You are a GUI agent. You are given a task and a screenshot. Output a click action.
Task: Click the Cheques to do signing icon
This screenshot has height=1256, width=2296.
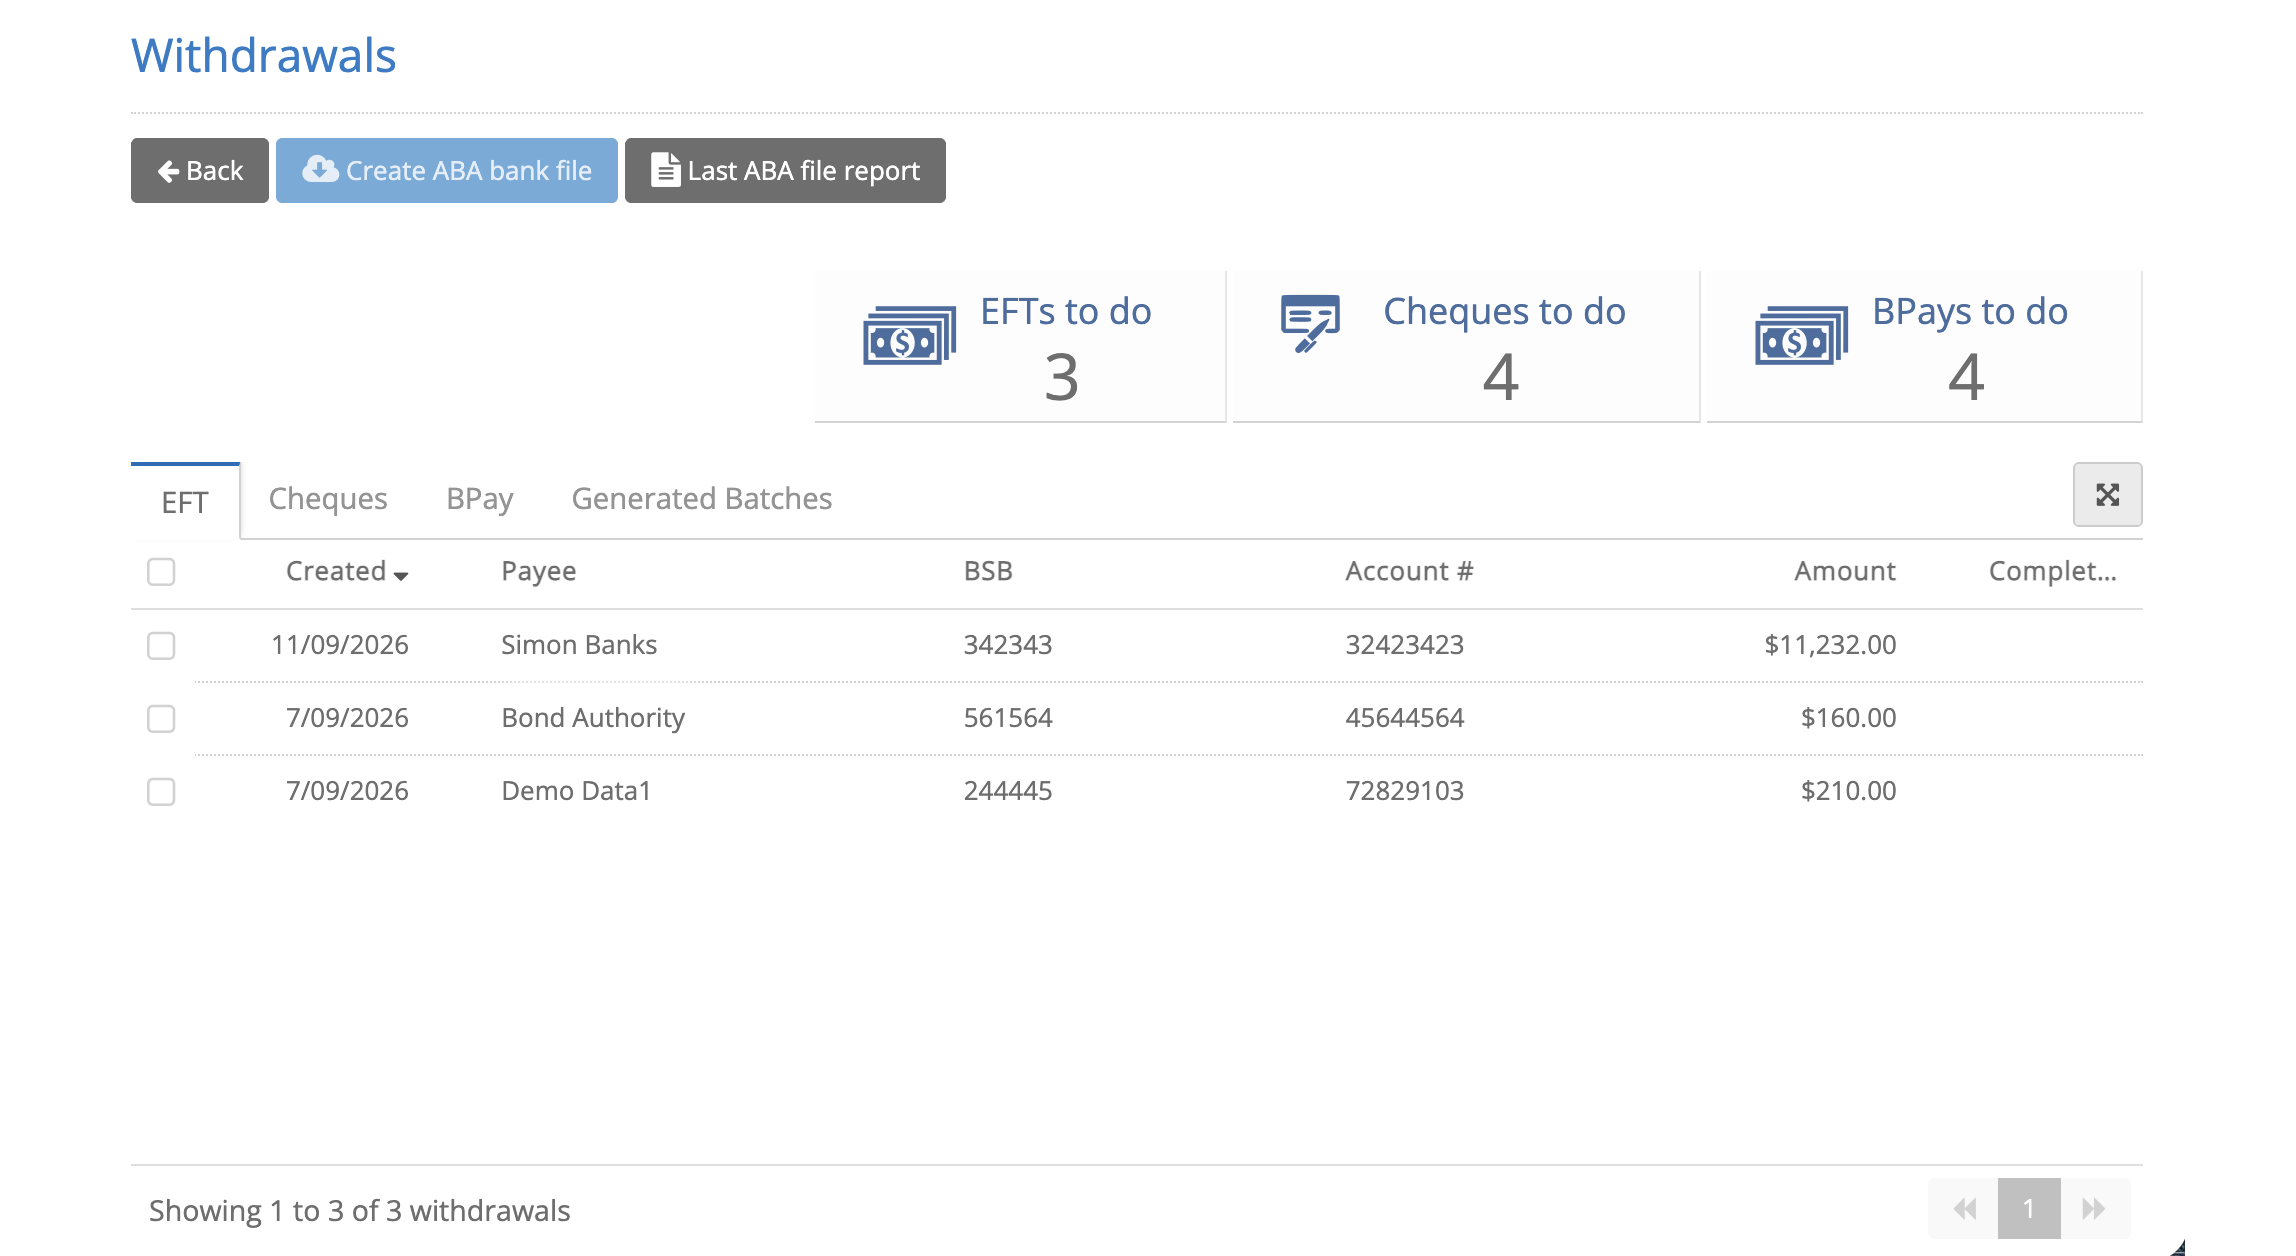(x=1310, y=322)
